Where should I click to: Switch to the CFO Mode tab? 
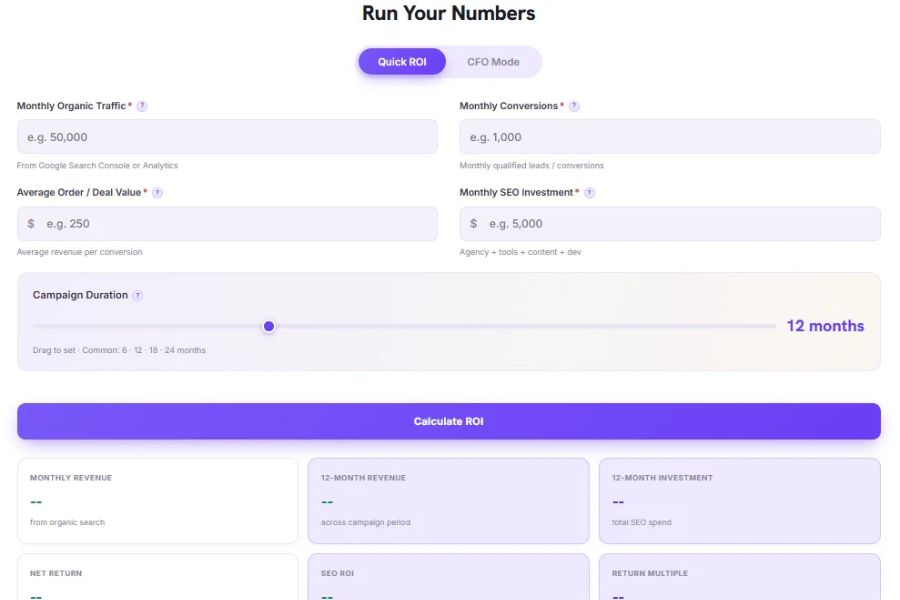(493, 62)
